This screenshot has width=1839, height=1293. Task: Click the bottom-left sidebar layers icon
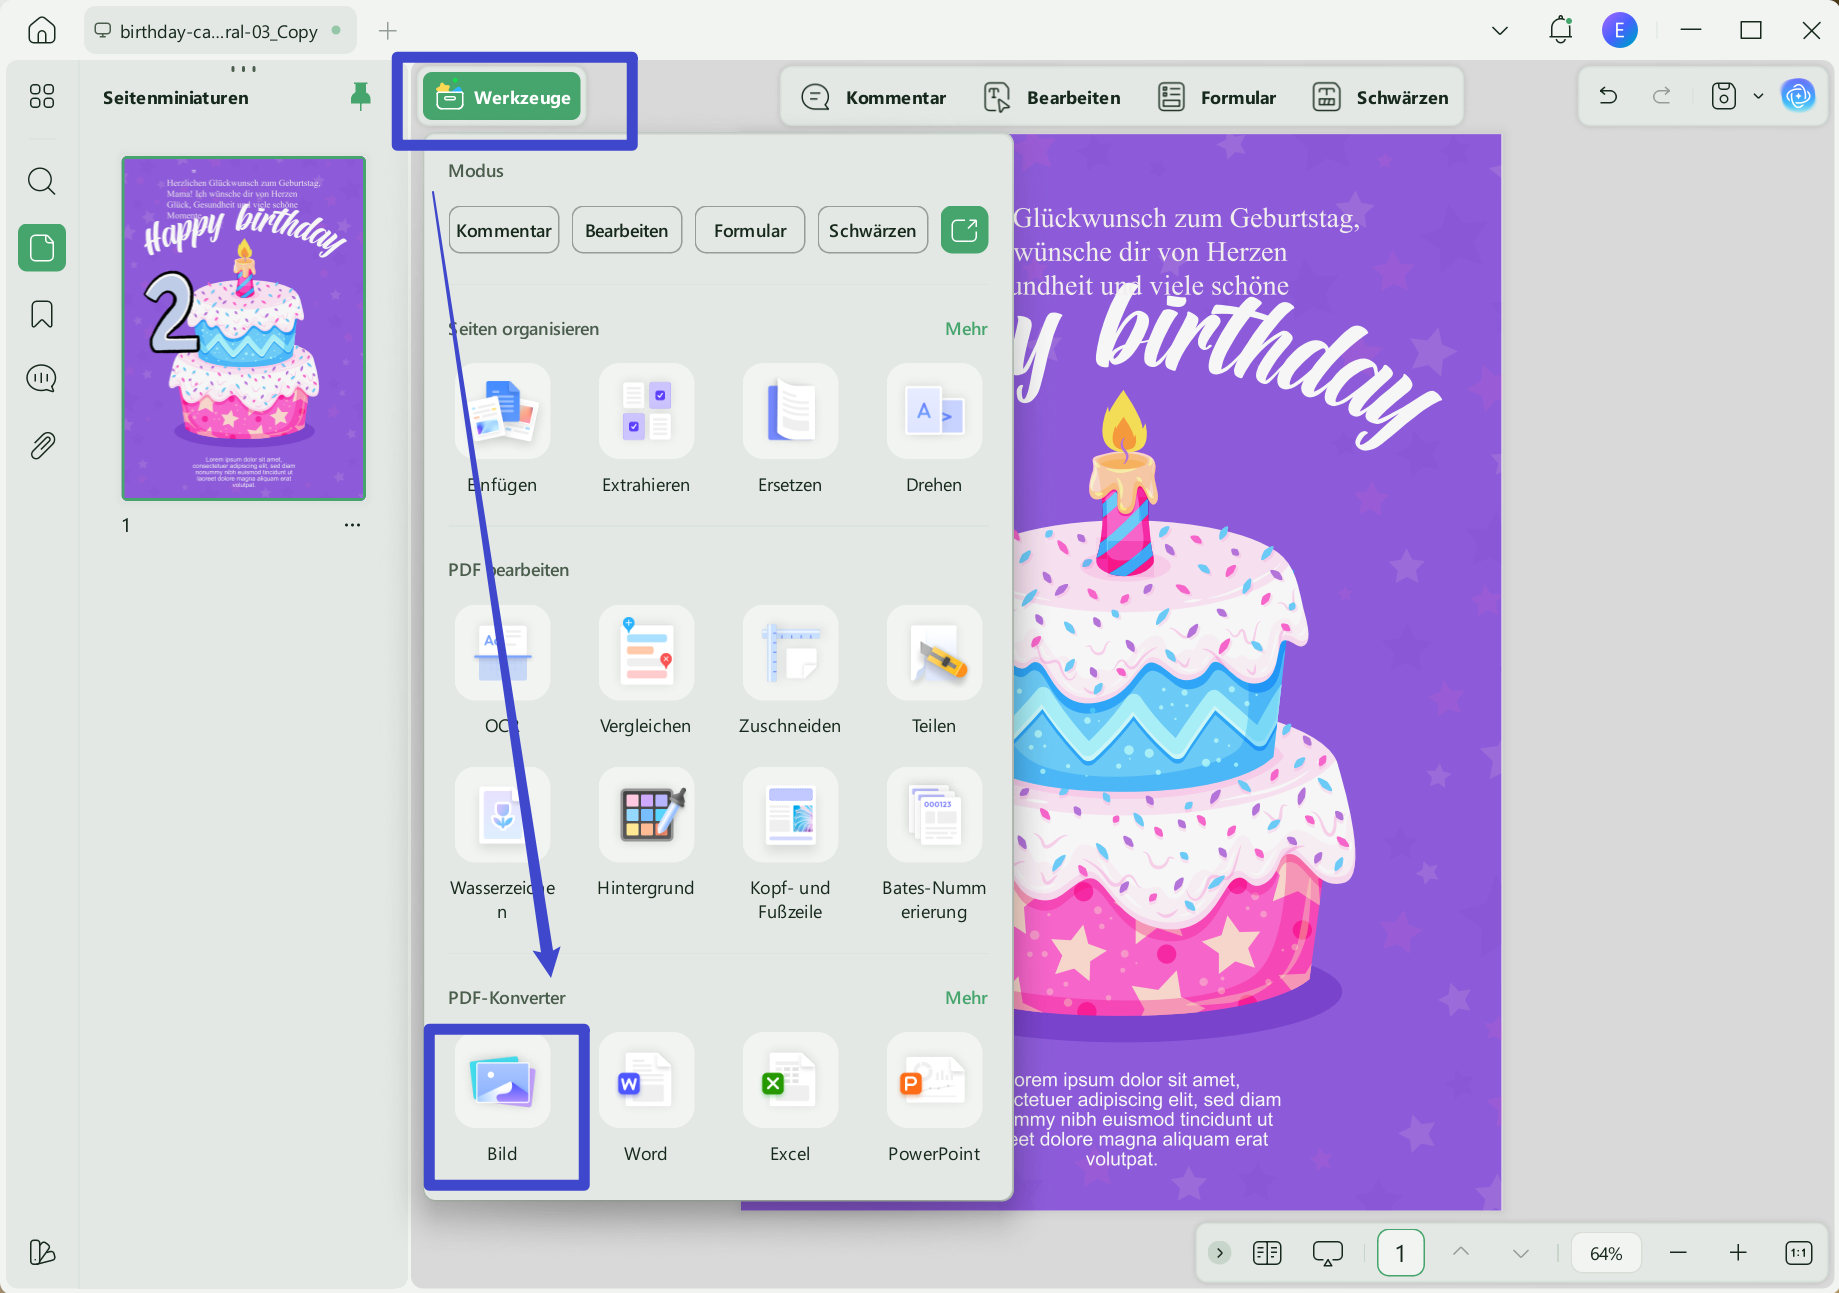click(x=42, y=1252)
